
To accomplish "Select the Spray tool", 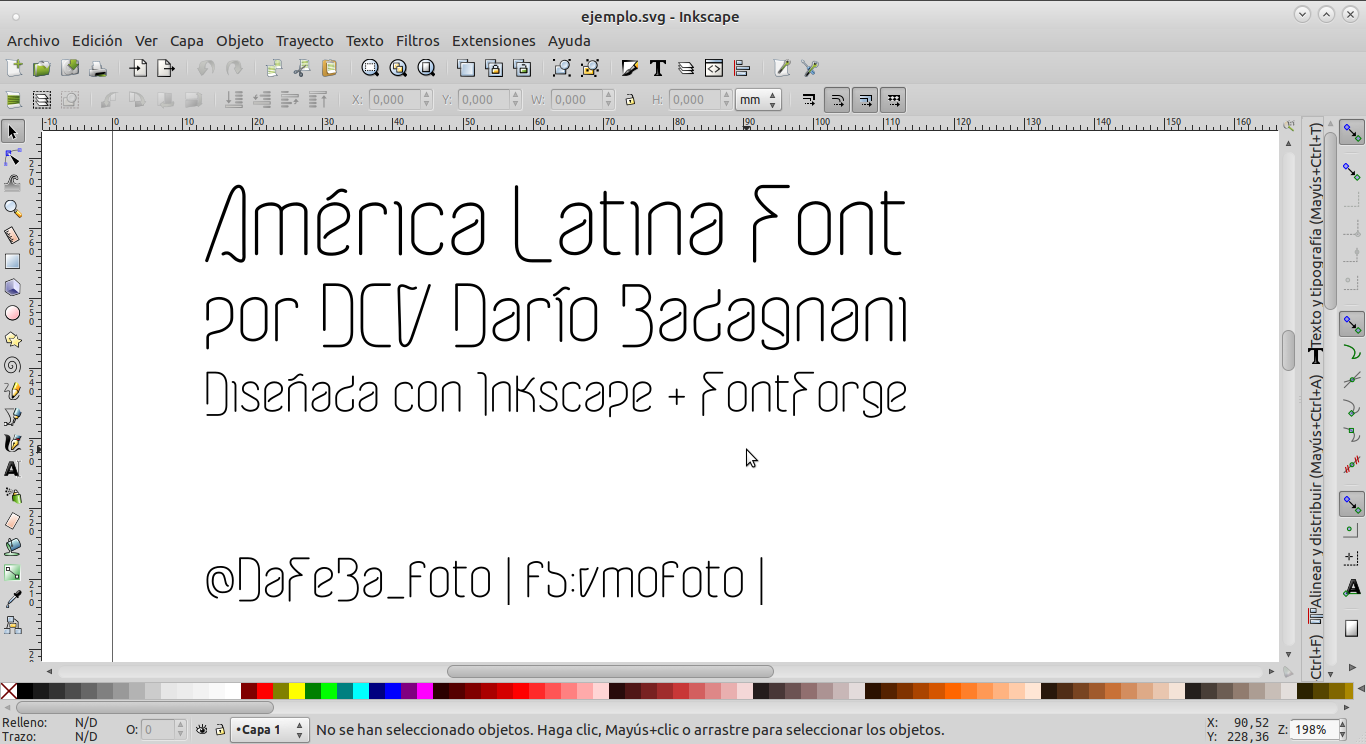I will coord(13,495).
